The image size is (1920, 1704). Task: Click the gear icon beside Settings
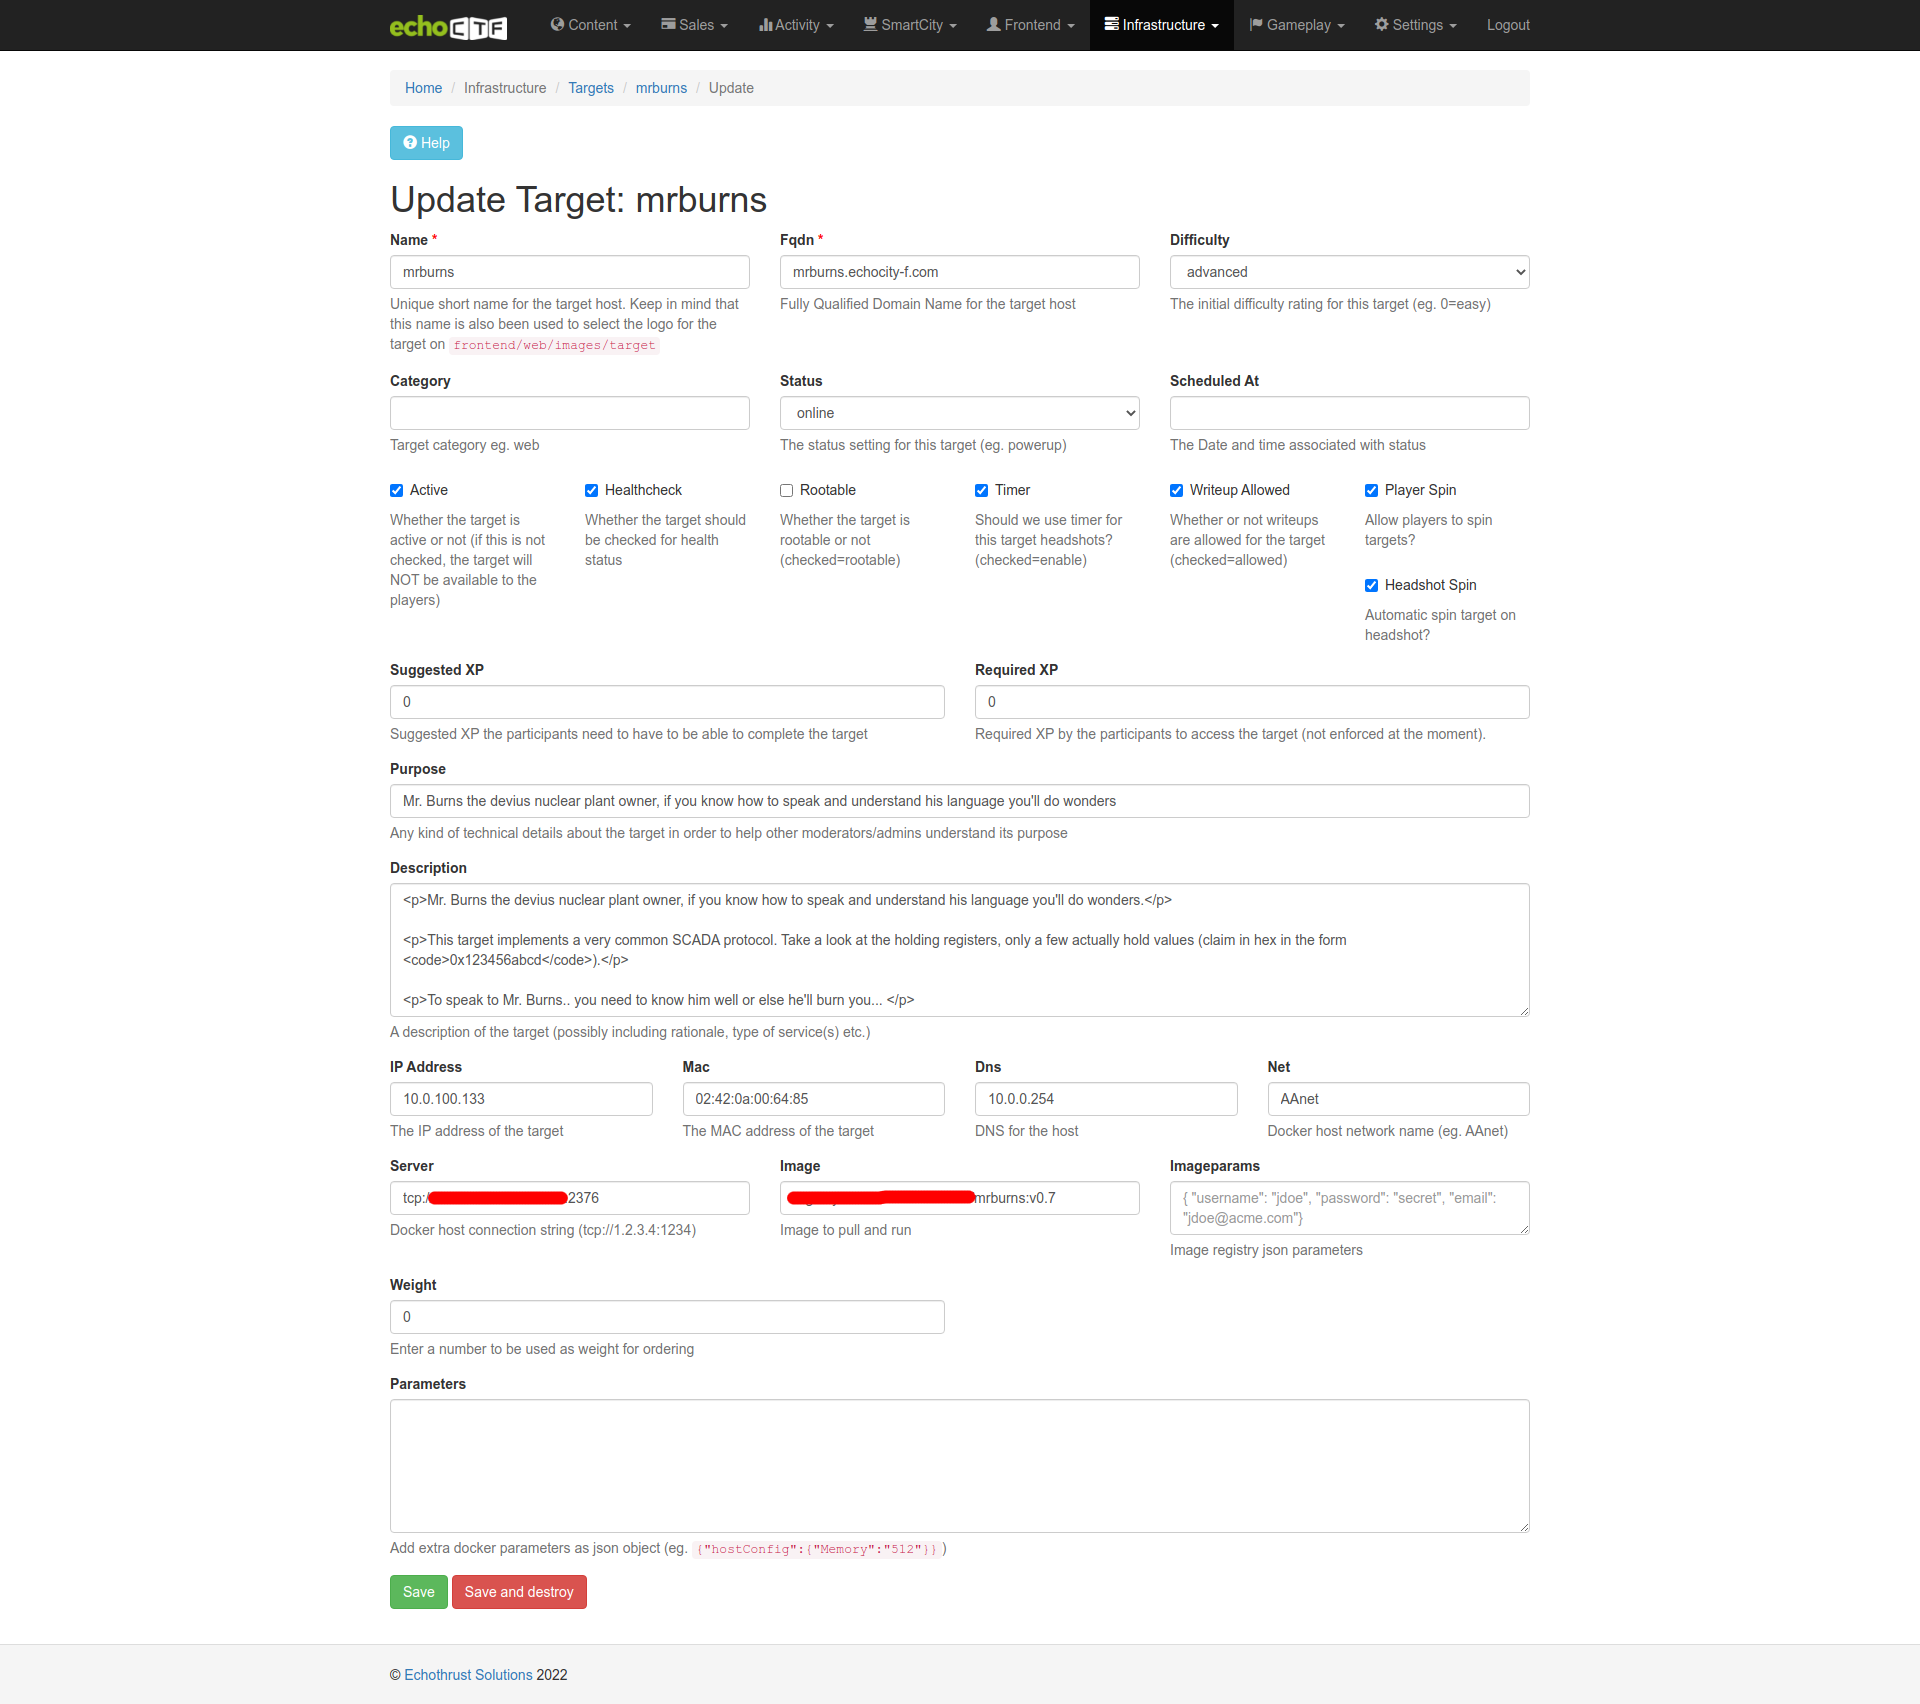point(1381,24)
